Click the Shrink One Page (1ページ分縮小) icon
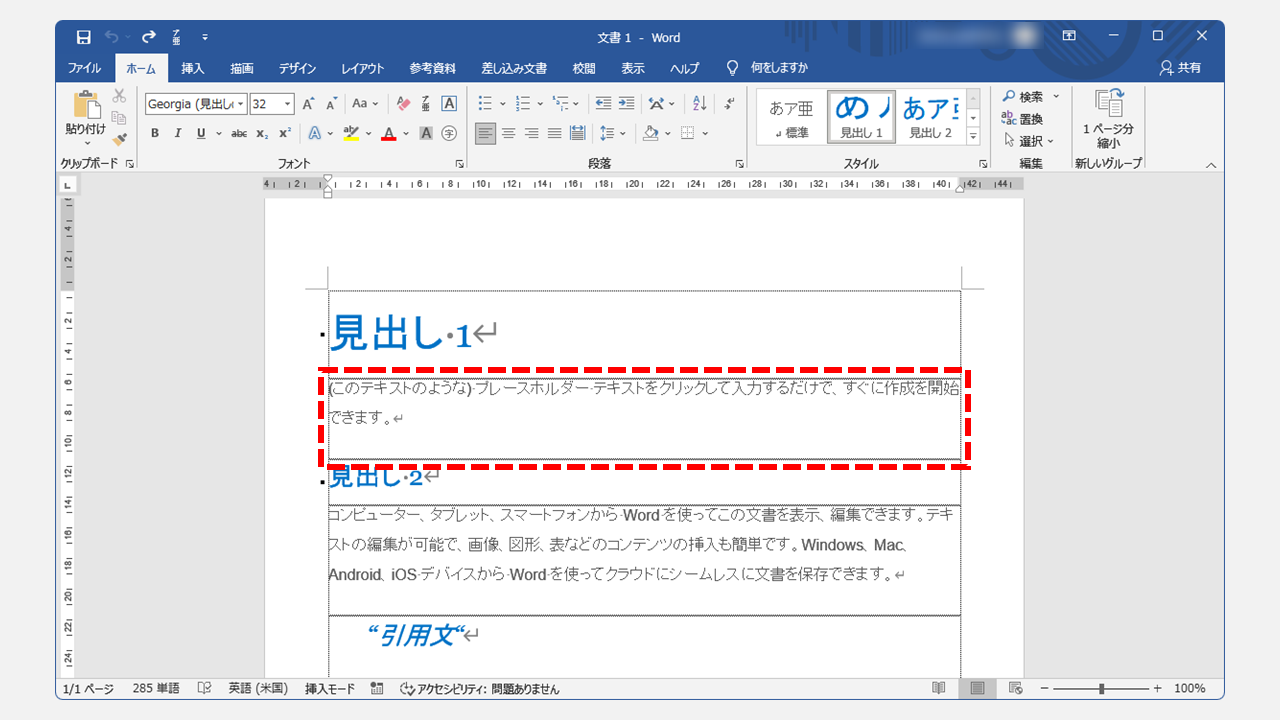 coord(1108,118)
